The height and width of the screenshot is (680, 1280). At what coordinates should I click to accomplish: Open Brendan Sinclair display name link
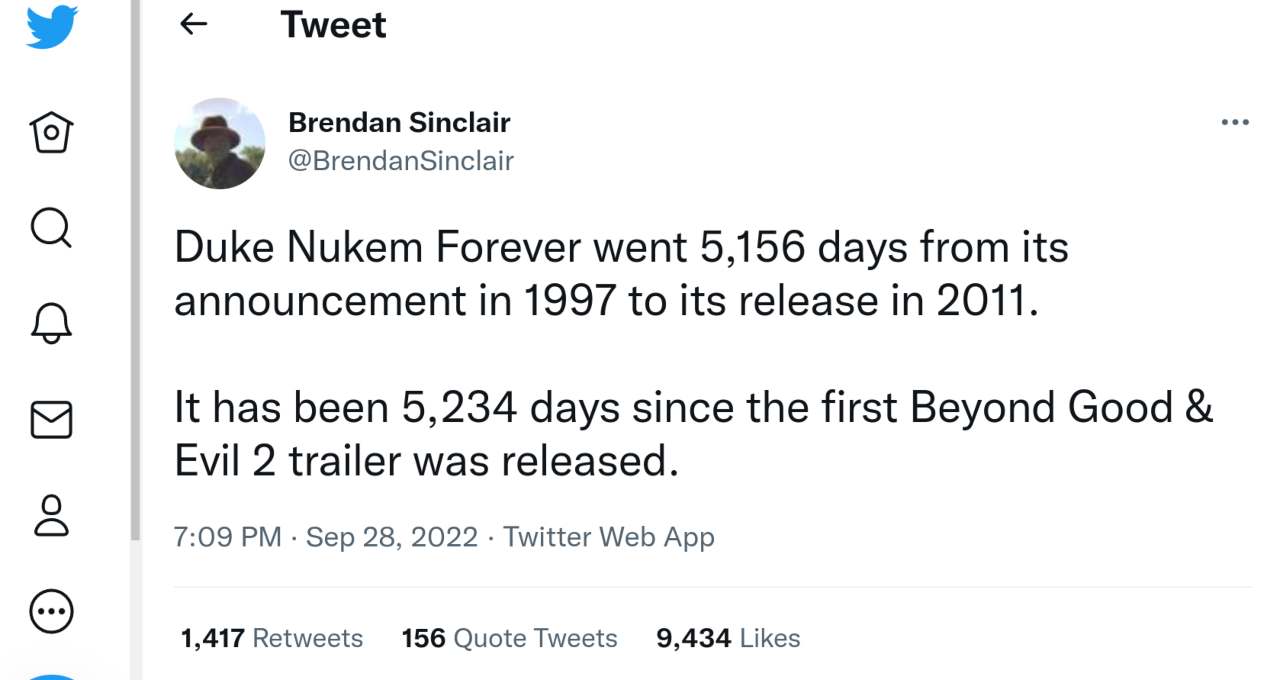[x=399, y=123]
